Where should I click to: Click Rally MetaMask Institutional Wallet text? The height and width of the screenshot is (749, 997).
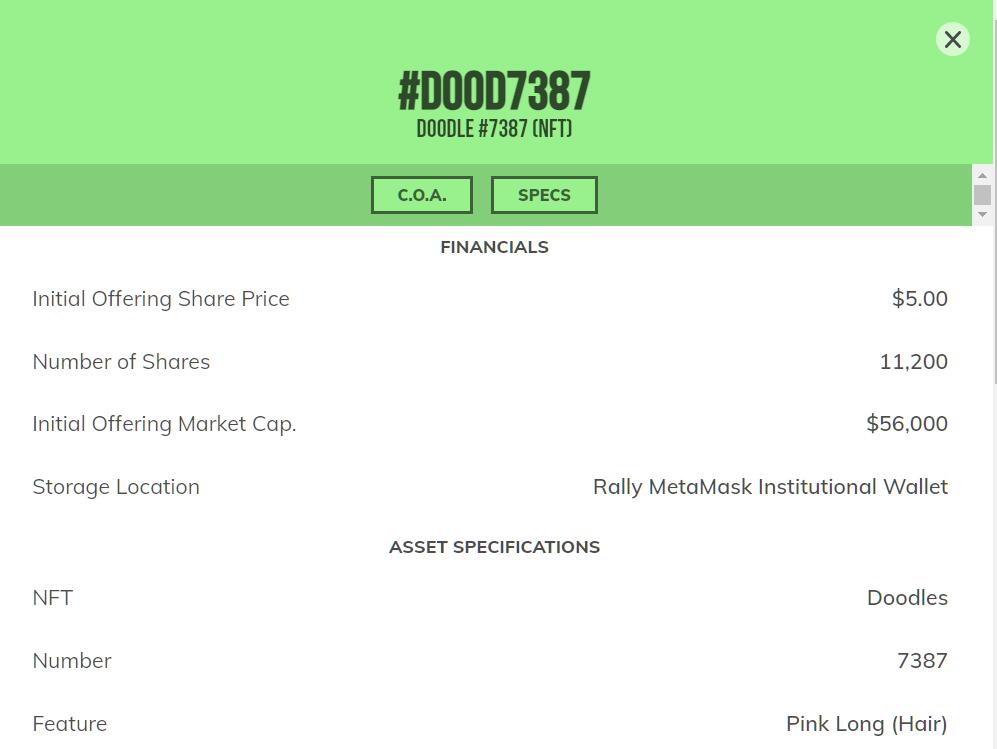tap(770, 487)
